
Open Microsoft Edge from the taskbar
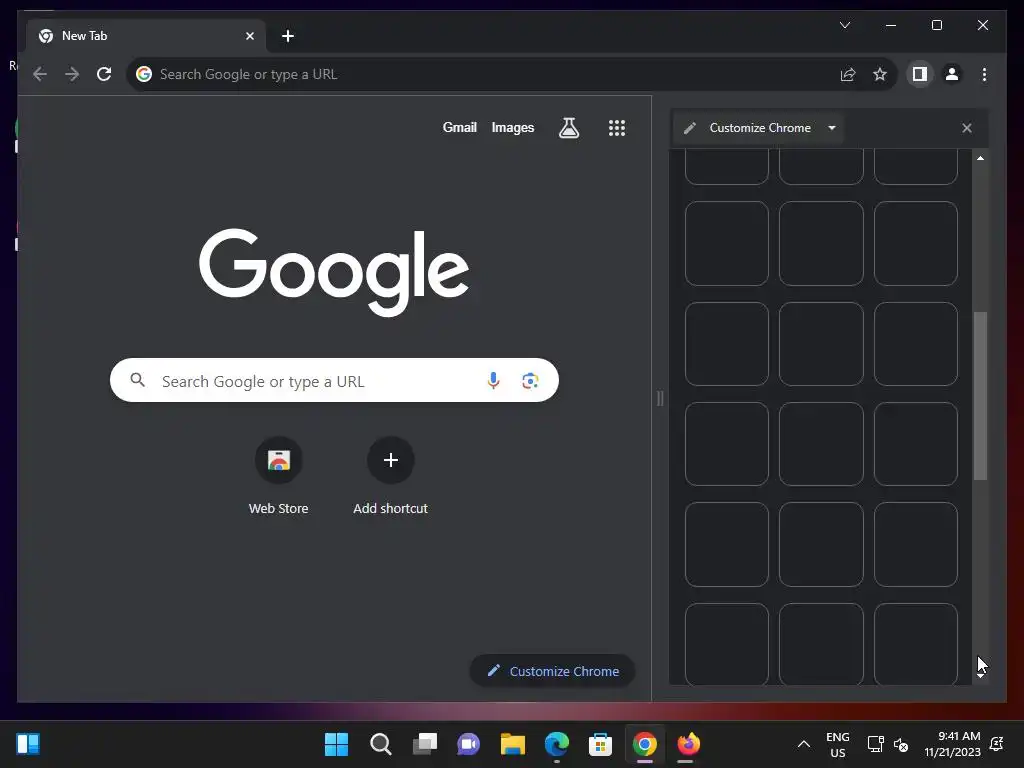point(556,744)
